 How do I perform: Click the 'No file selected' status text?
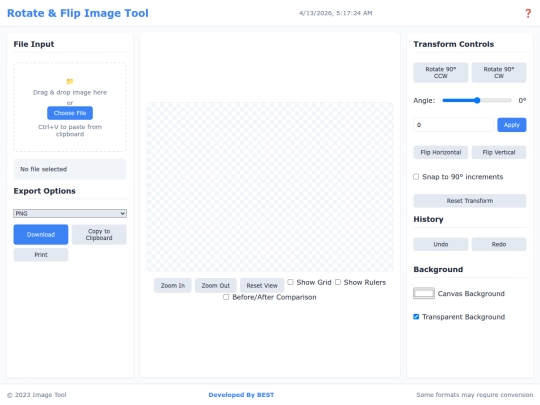tap(43, 169)
